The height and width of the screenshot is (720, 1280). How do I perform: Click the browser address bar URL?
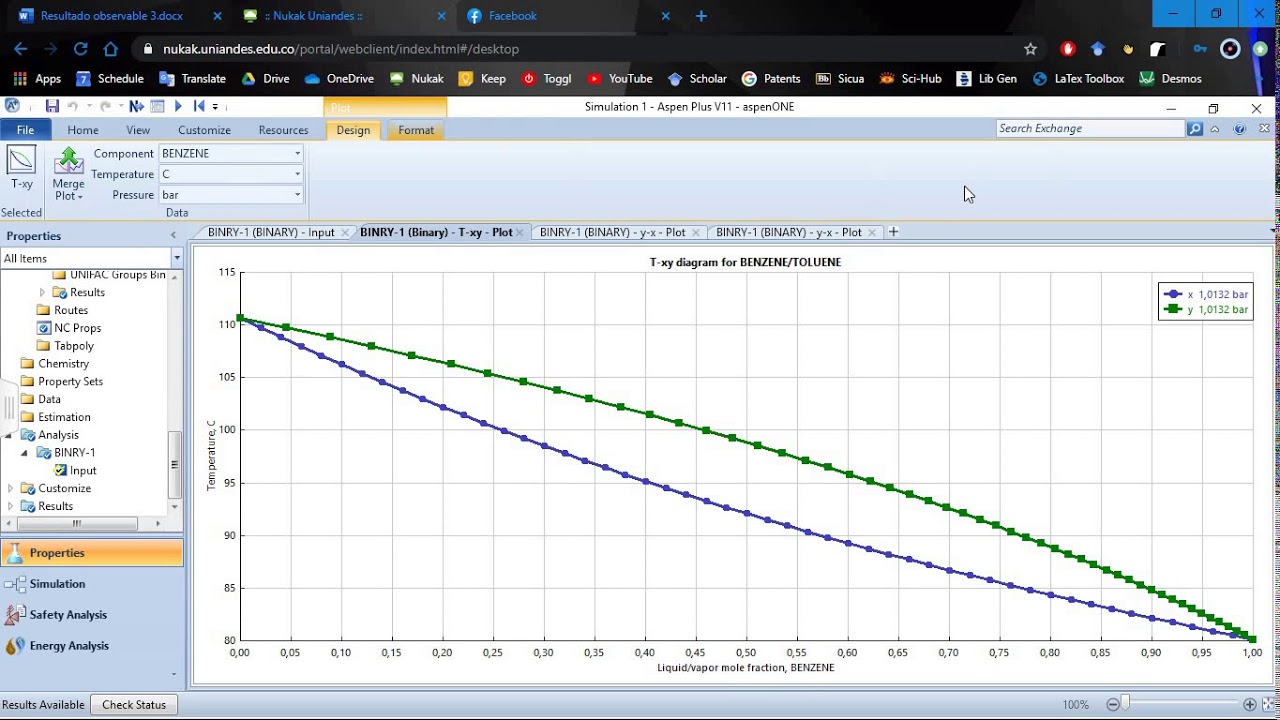point(341,49)
